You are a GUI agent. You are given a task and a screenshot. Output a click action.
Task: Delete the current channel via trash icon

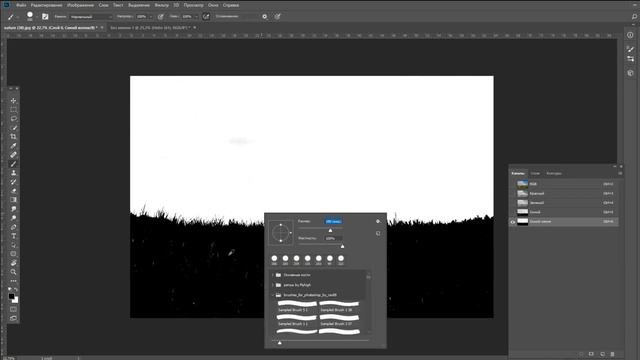click(612, 354)
